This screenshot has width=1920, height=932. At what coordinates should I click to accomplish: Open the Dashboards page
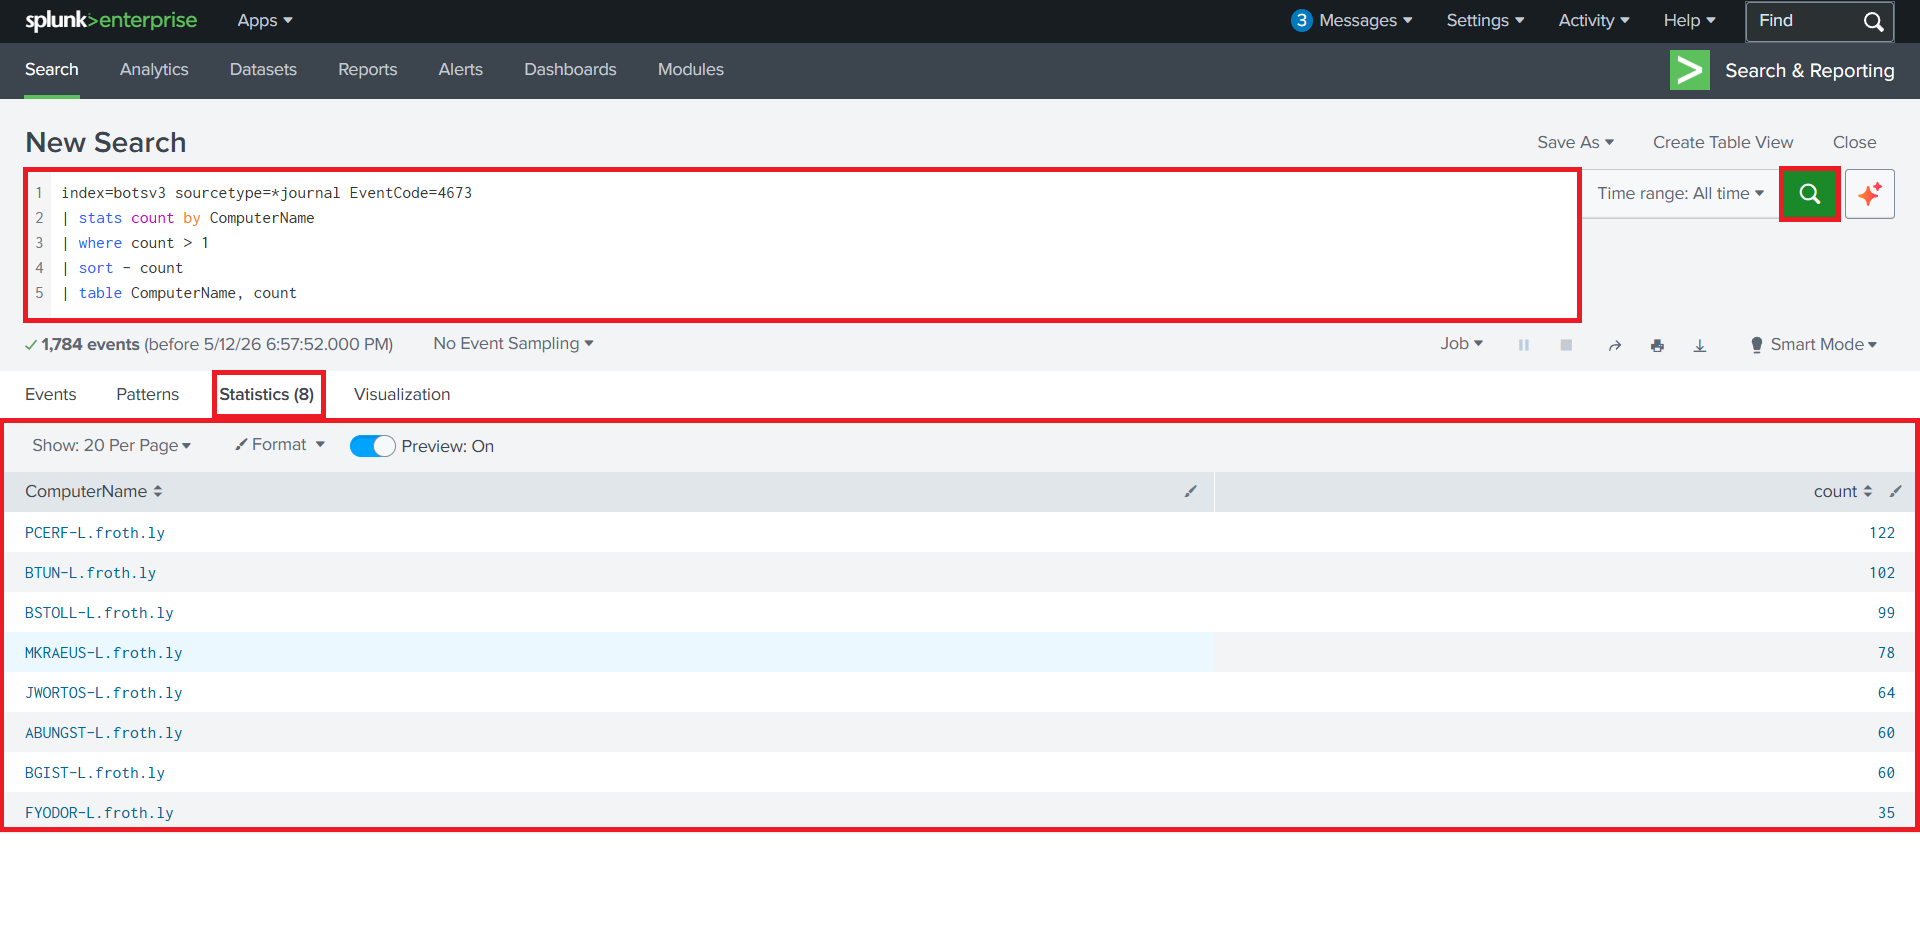coord(570,69)
